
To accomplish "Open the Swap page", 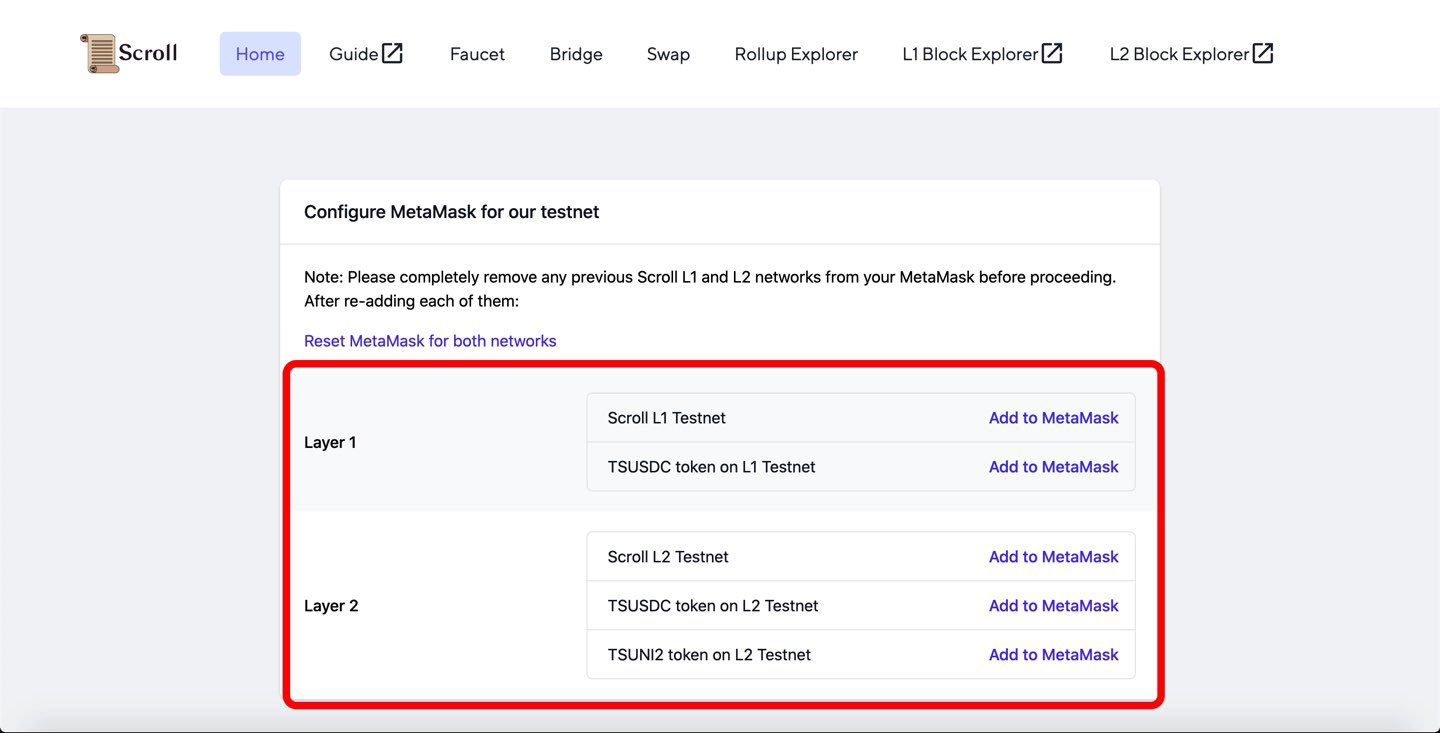I will [x=668, y=54].
